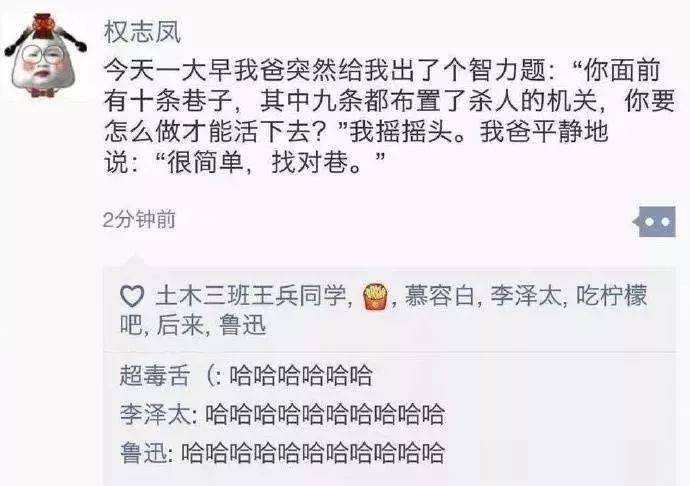Open commenter 李泽太 name in comments
The width and height of the screenshot is (690, 486).
click(x=155, y=415)
